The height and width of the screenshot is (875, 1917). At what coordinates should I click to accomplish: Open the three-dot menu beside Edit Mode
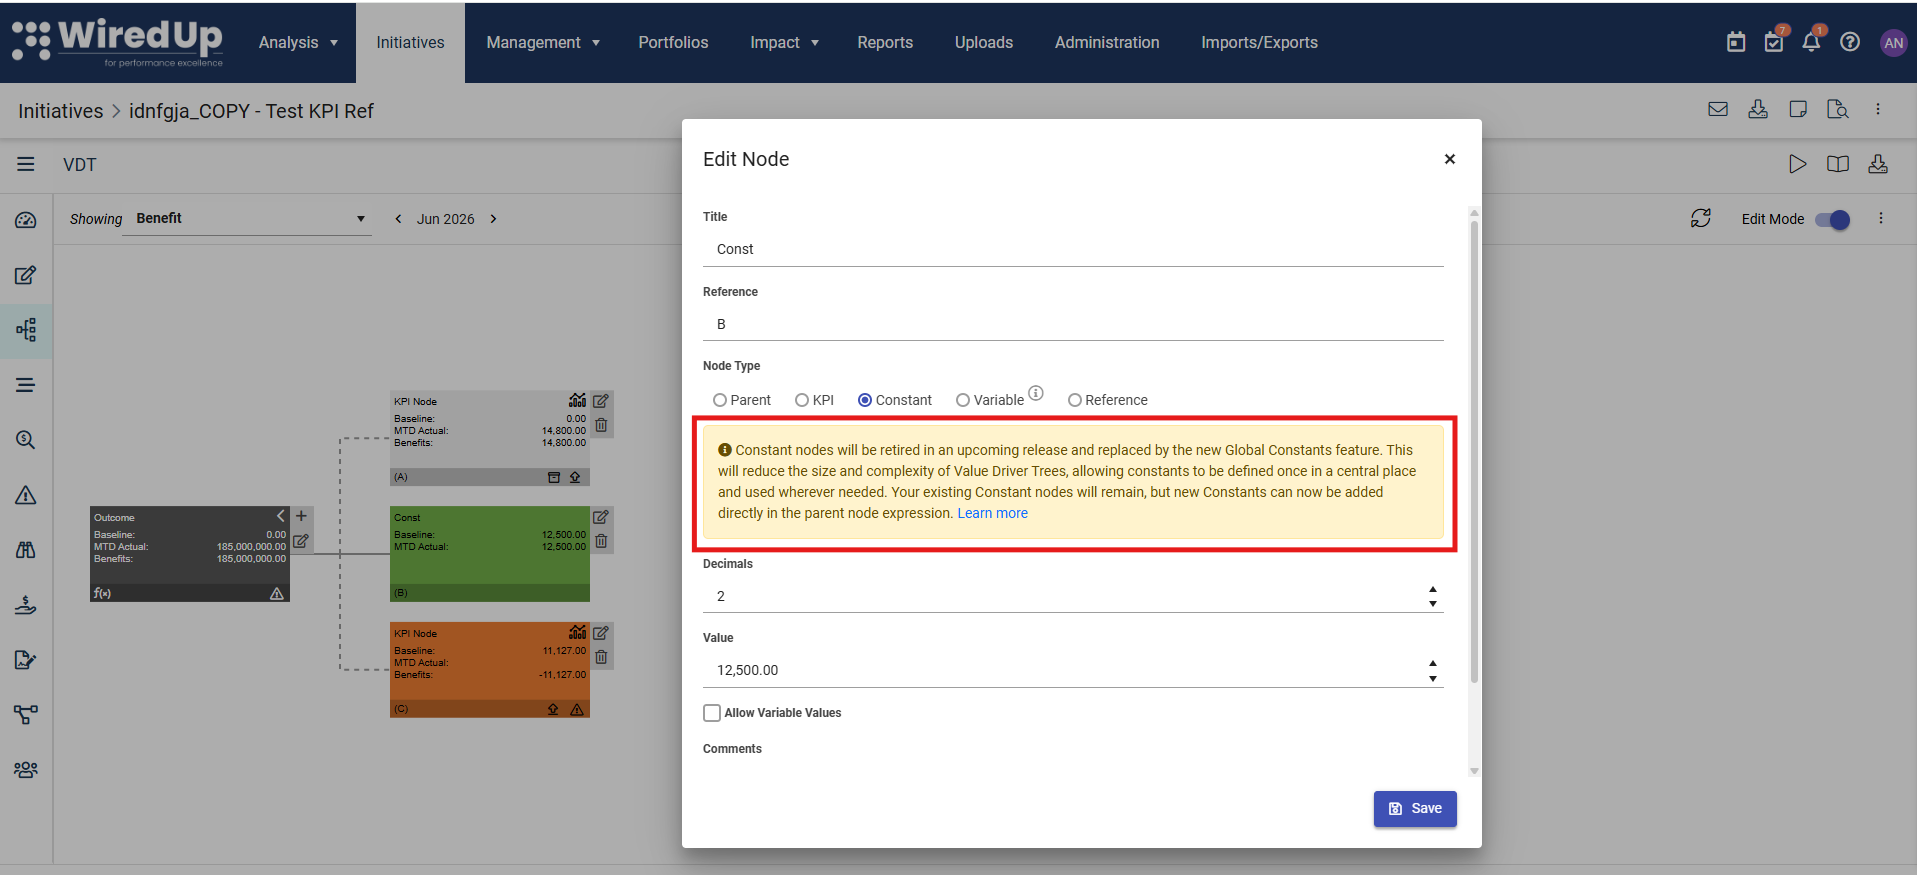(x=1881, y=218)
